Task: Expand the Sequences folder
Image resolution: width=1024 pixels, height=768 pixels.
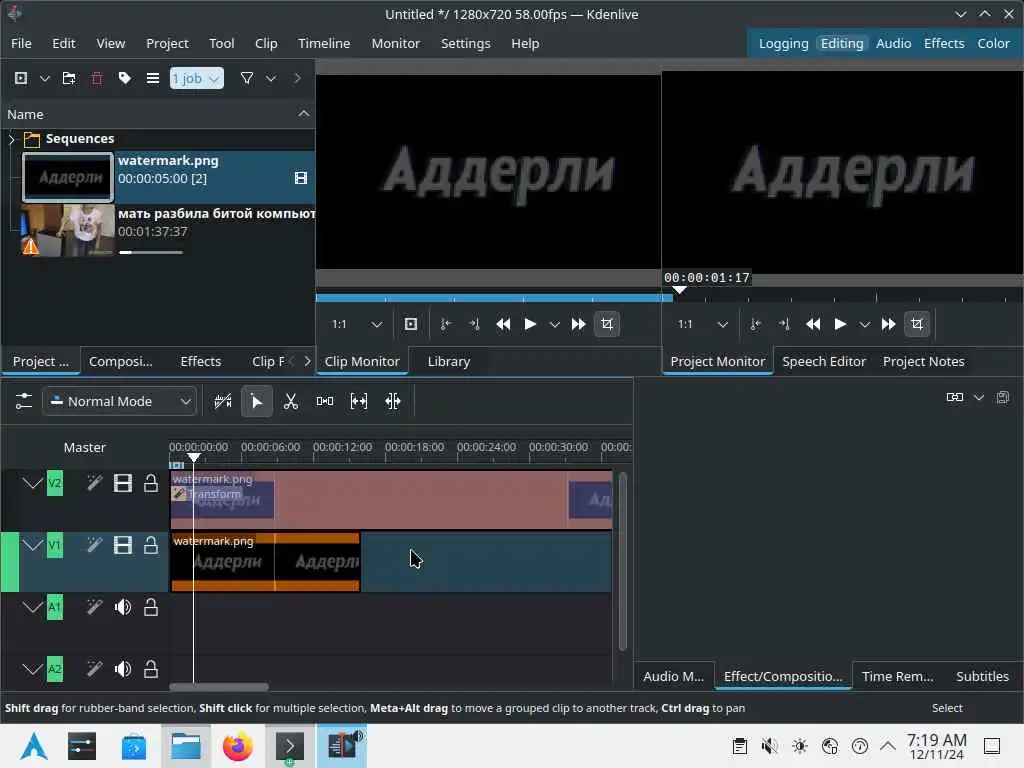Action: coord(11,138)
